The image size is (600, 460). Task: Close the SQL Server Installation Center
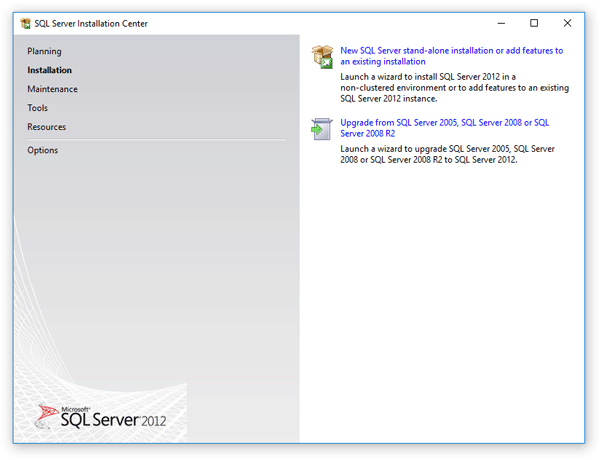coord(567,23)
